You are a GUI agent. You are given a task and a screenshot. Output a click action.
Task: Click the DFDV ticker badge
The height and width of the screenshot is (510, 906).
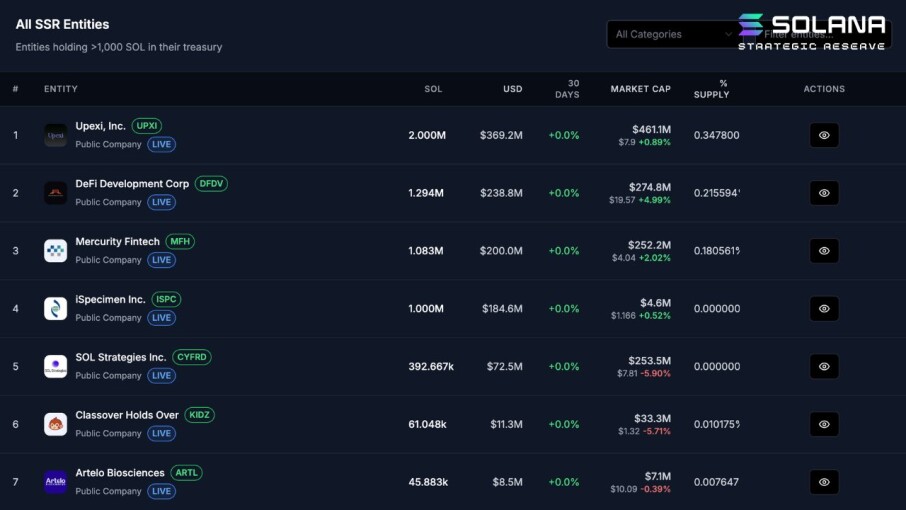[x=211, y=184]
